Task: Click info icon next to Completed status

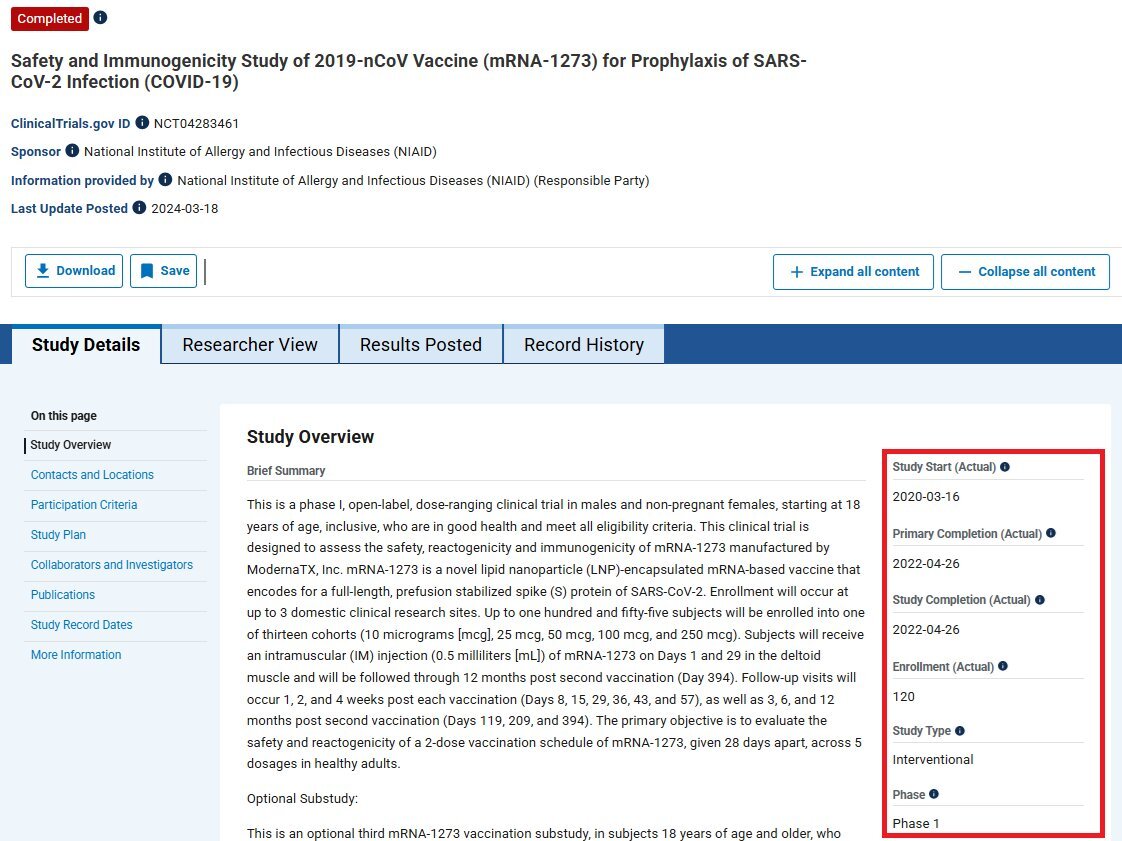Action: pyautogui.click(x=100, y=18)
